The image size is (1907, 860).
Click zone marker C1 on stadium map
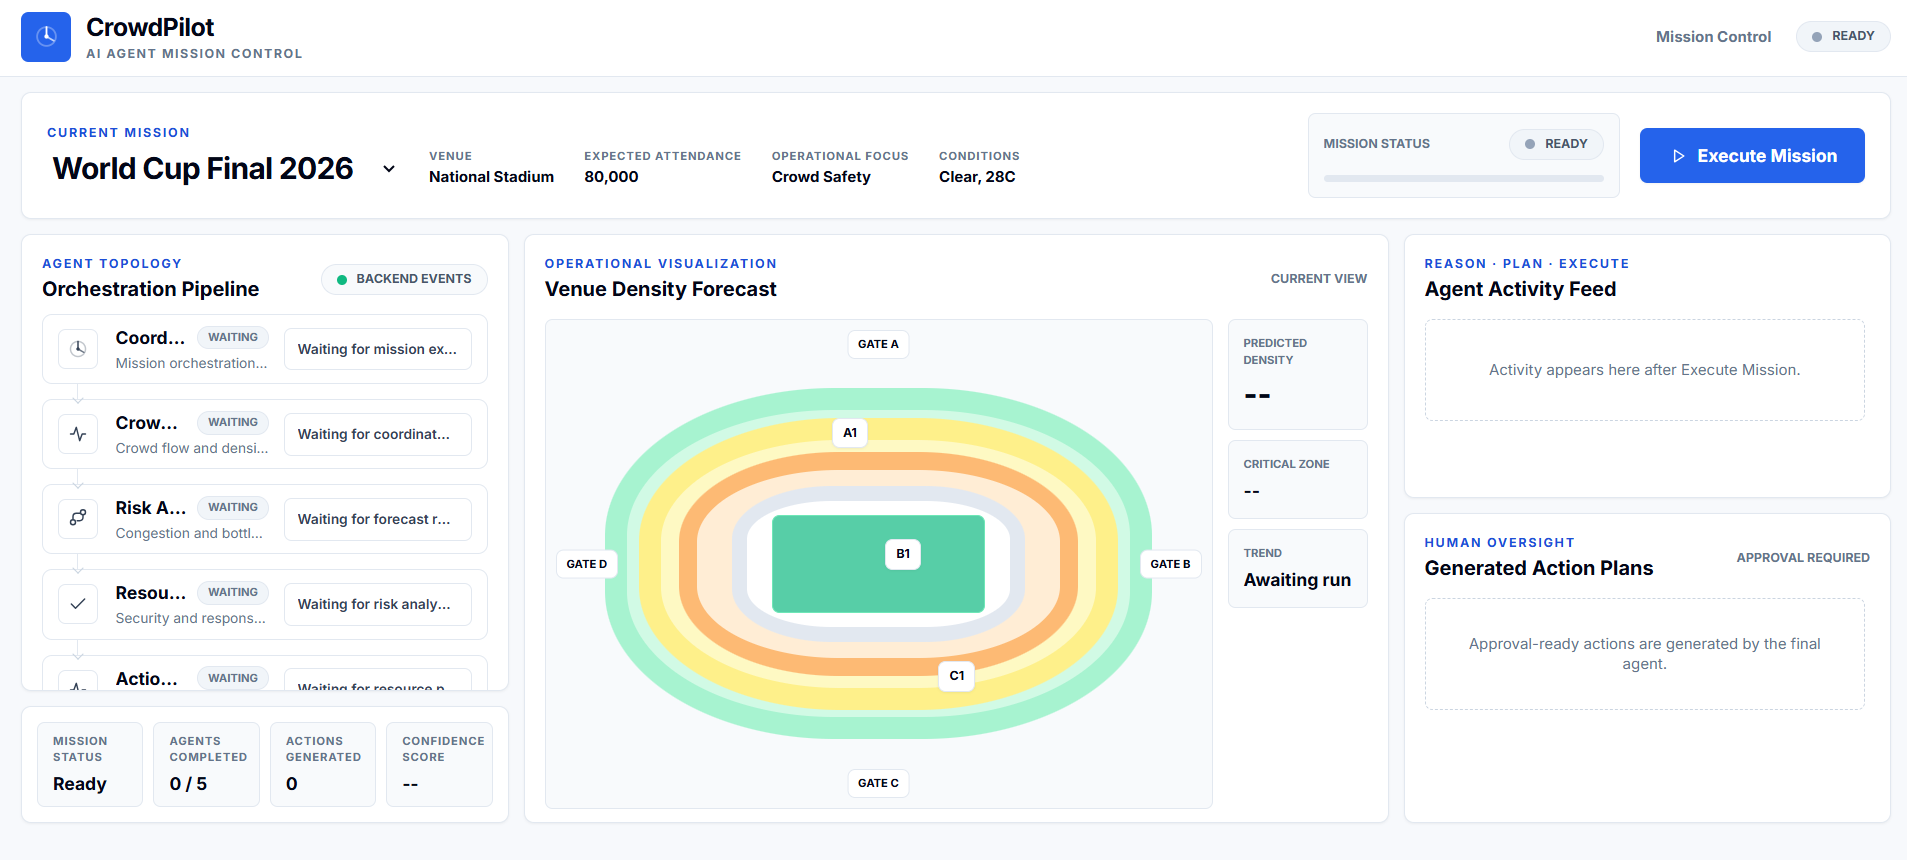[957, 676]
